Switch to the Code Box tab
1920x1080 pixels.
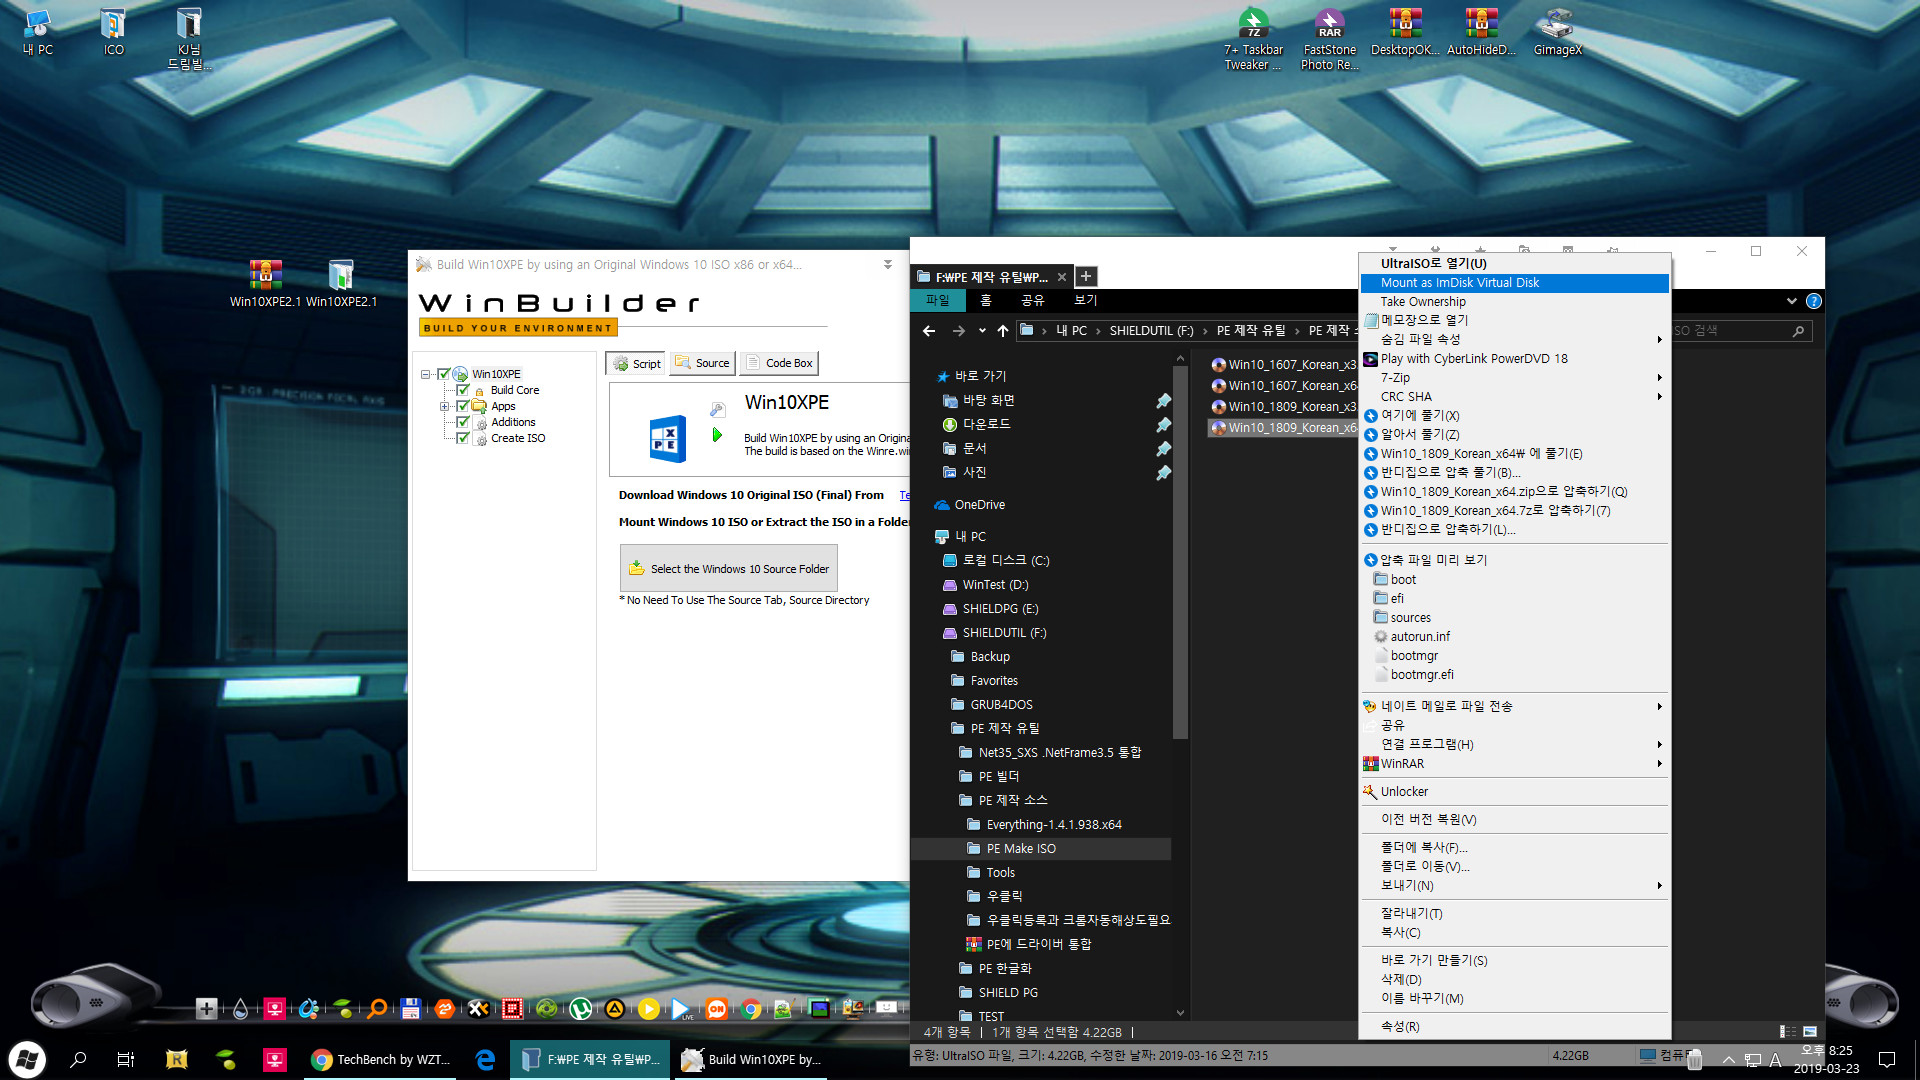(x=779, y=363)
